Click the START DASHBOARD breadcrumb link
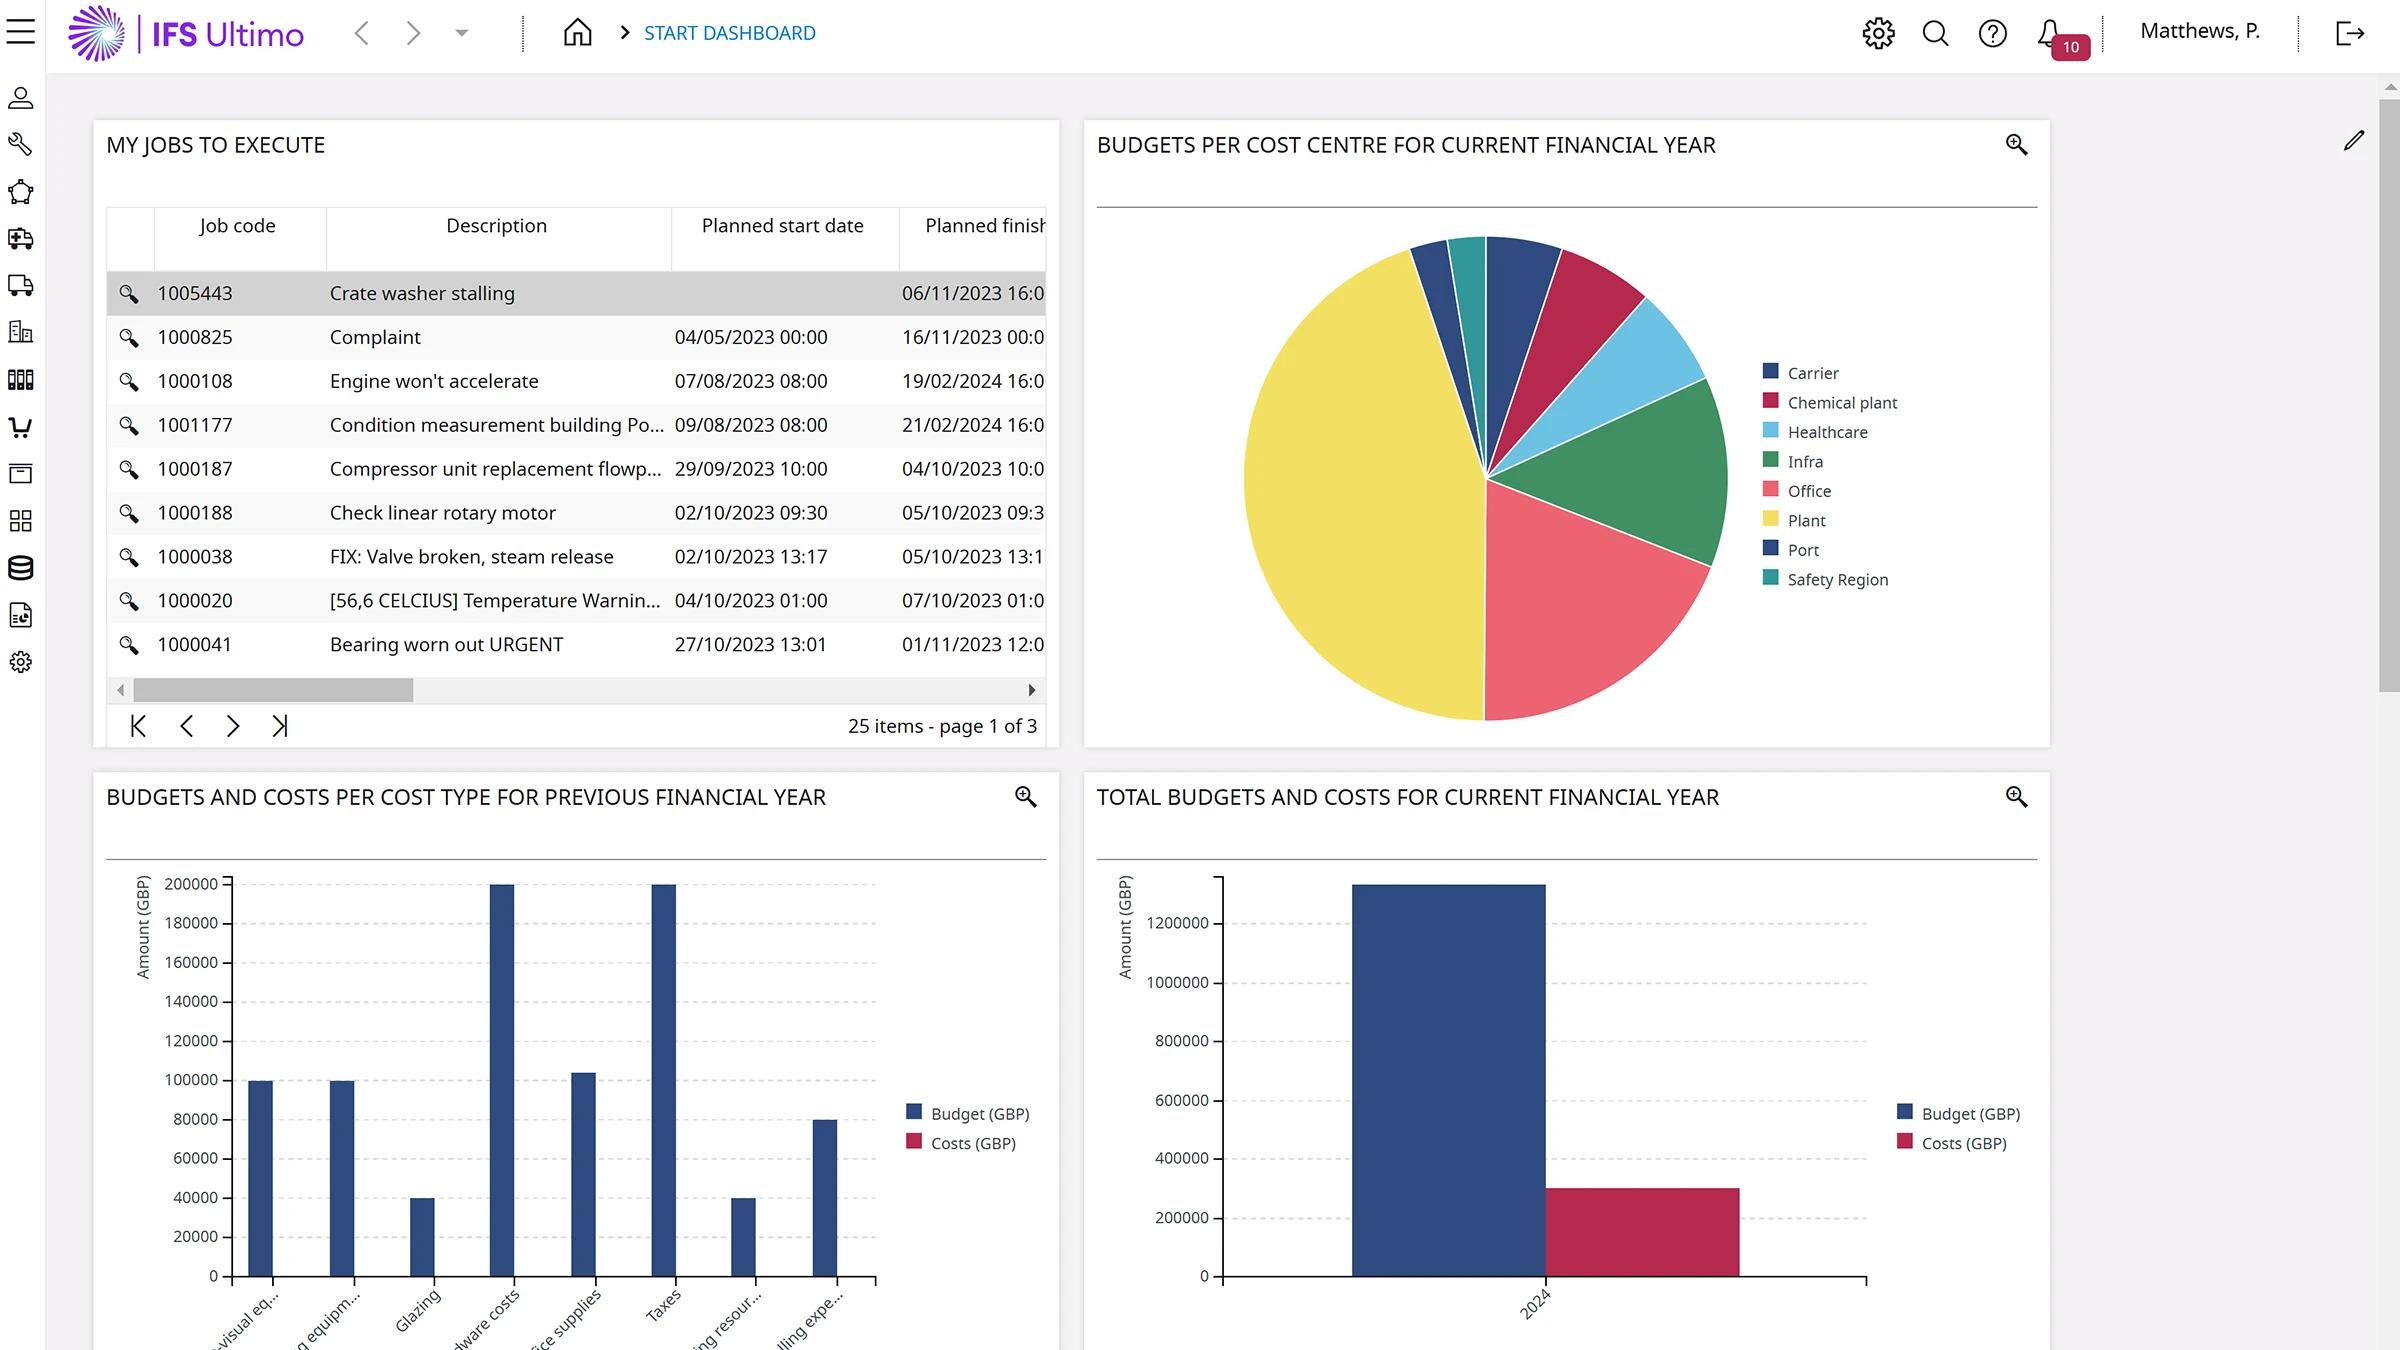The width and height of the screenshot is (2400, 1350). click(x=729, y=33)
